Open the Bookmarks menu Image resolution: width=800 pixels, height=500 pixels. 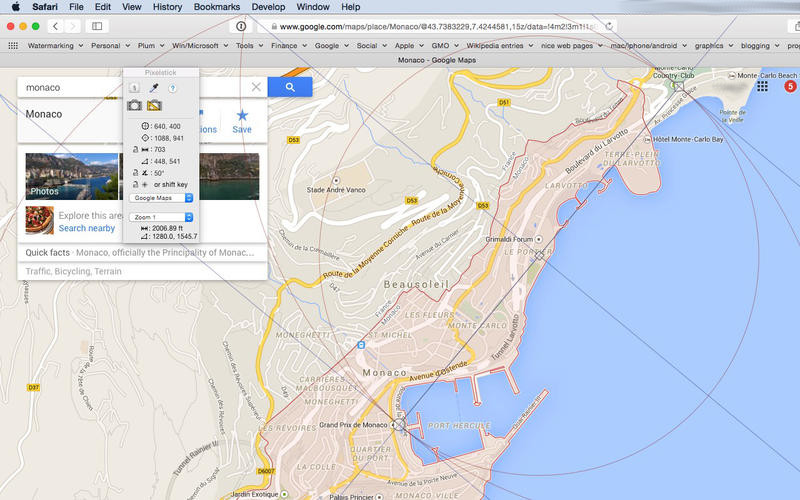(217, 7)
